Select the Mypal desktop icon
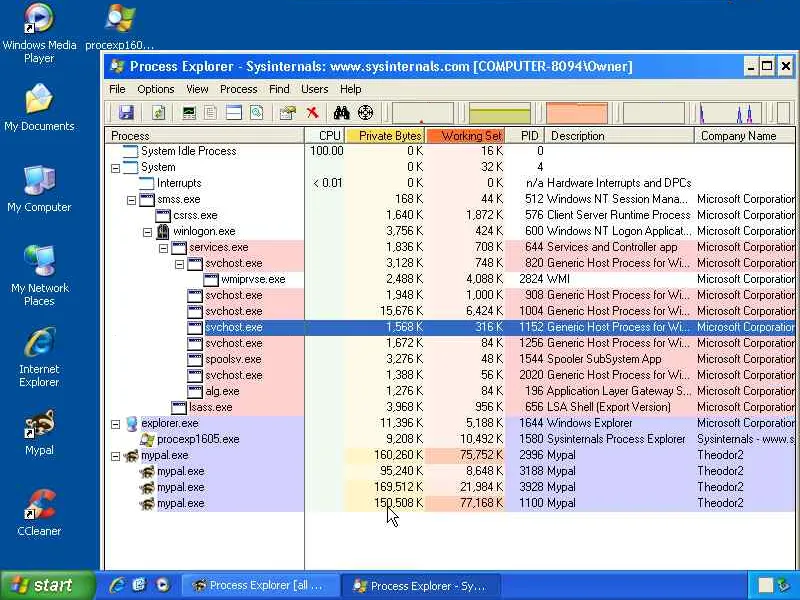Image resolution: width=800 pixels, height=600 pixels. [x=39, y=432]
